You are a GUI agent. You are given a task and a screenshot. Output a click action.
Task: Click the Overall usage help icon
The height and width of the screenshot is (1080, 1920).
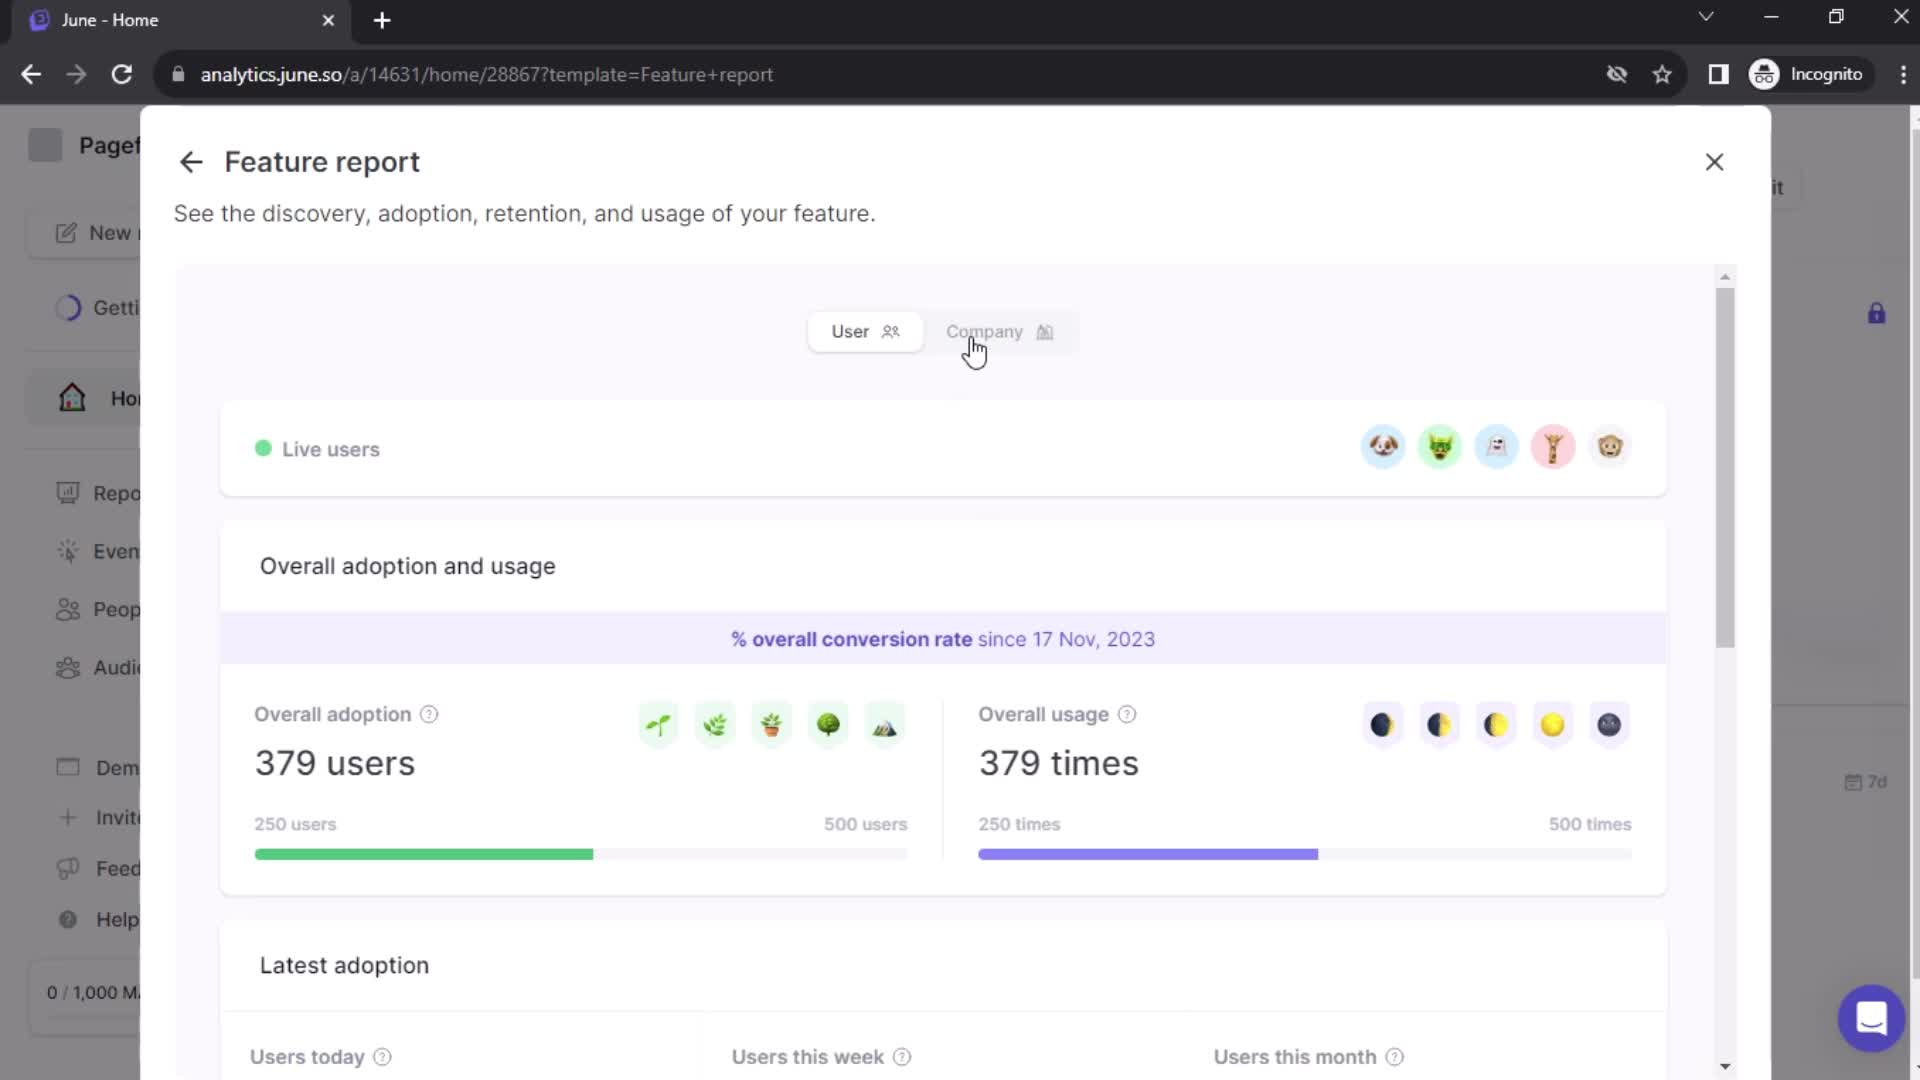point(1127,714)
